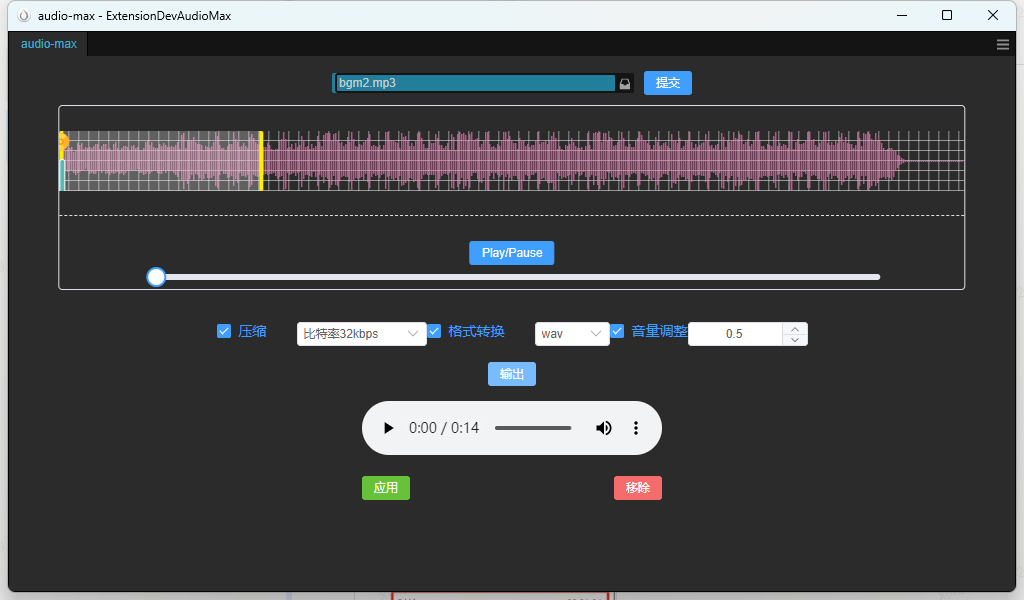Screen dimensions: 1024x600
Task: Click the zoom slider handle under Play/Pause
Action: click(x=156, y=277)
